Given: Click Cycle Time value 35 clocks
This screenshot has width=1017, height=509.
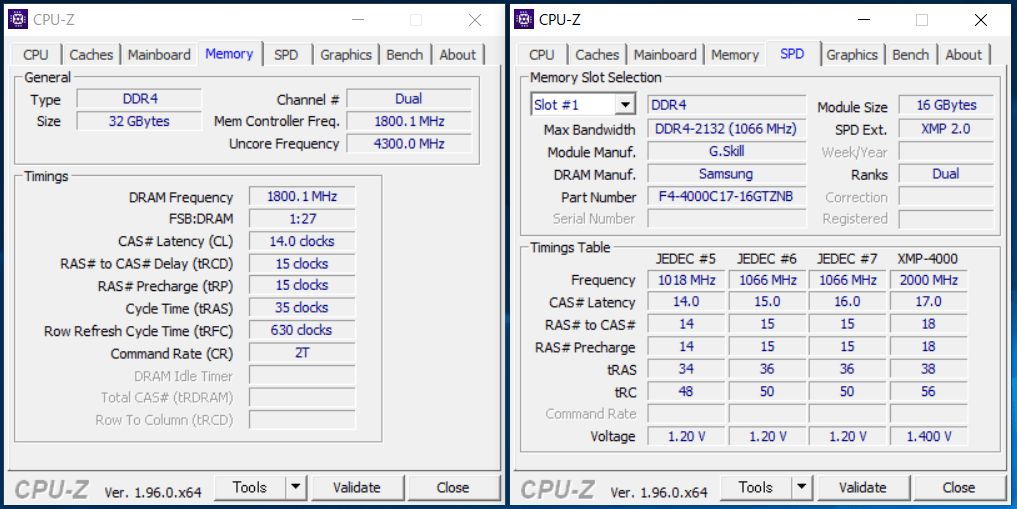Looking at the screenshot, I should coord(302,307).
